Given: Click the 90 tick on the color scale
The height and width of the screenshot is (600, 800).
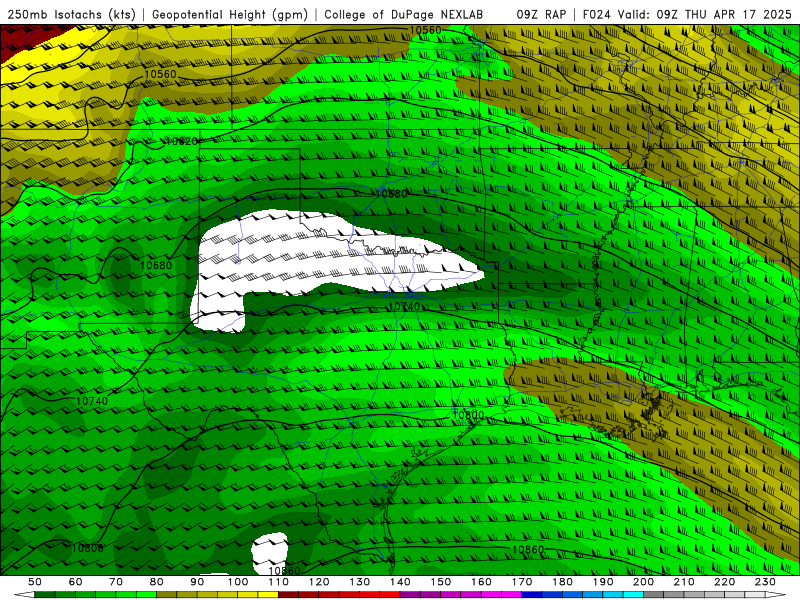Looking at the screenshot, I should click(x=197, y=582).
